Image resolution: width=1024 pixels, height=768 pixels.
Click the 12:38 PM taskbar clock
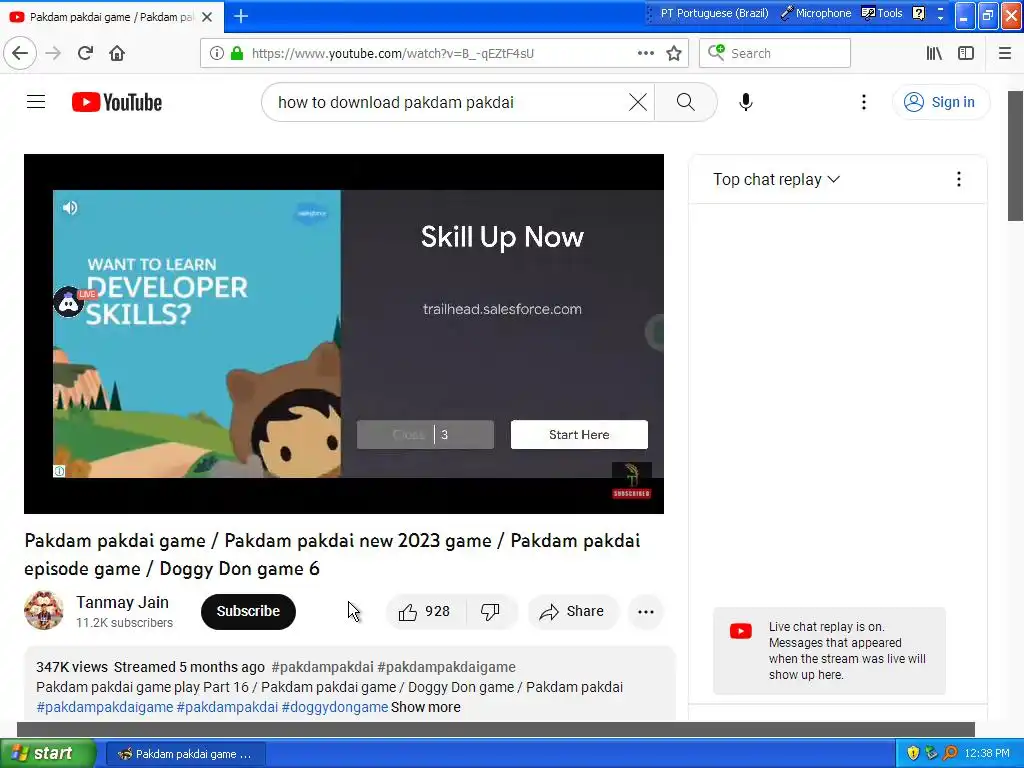click(987, 753)
